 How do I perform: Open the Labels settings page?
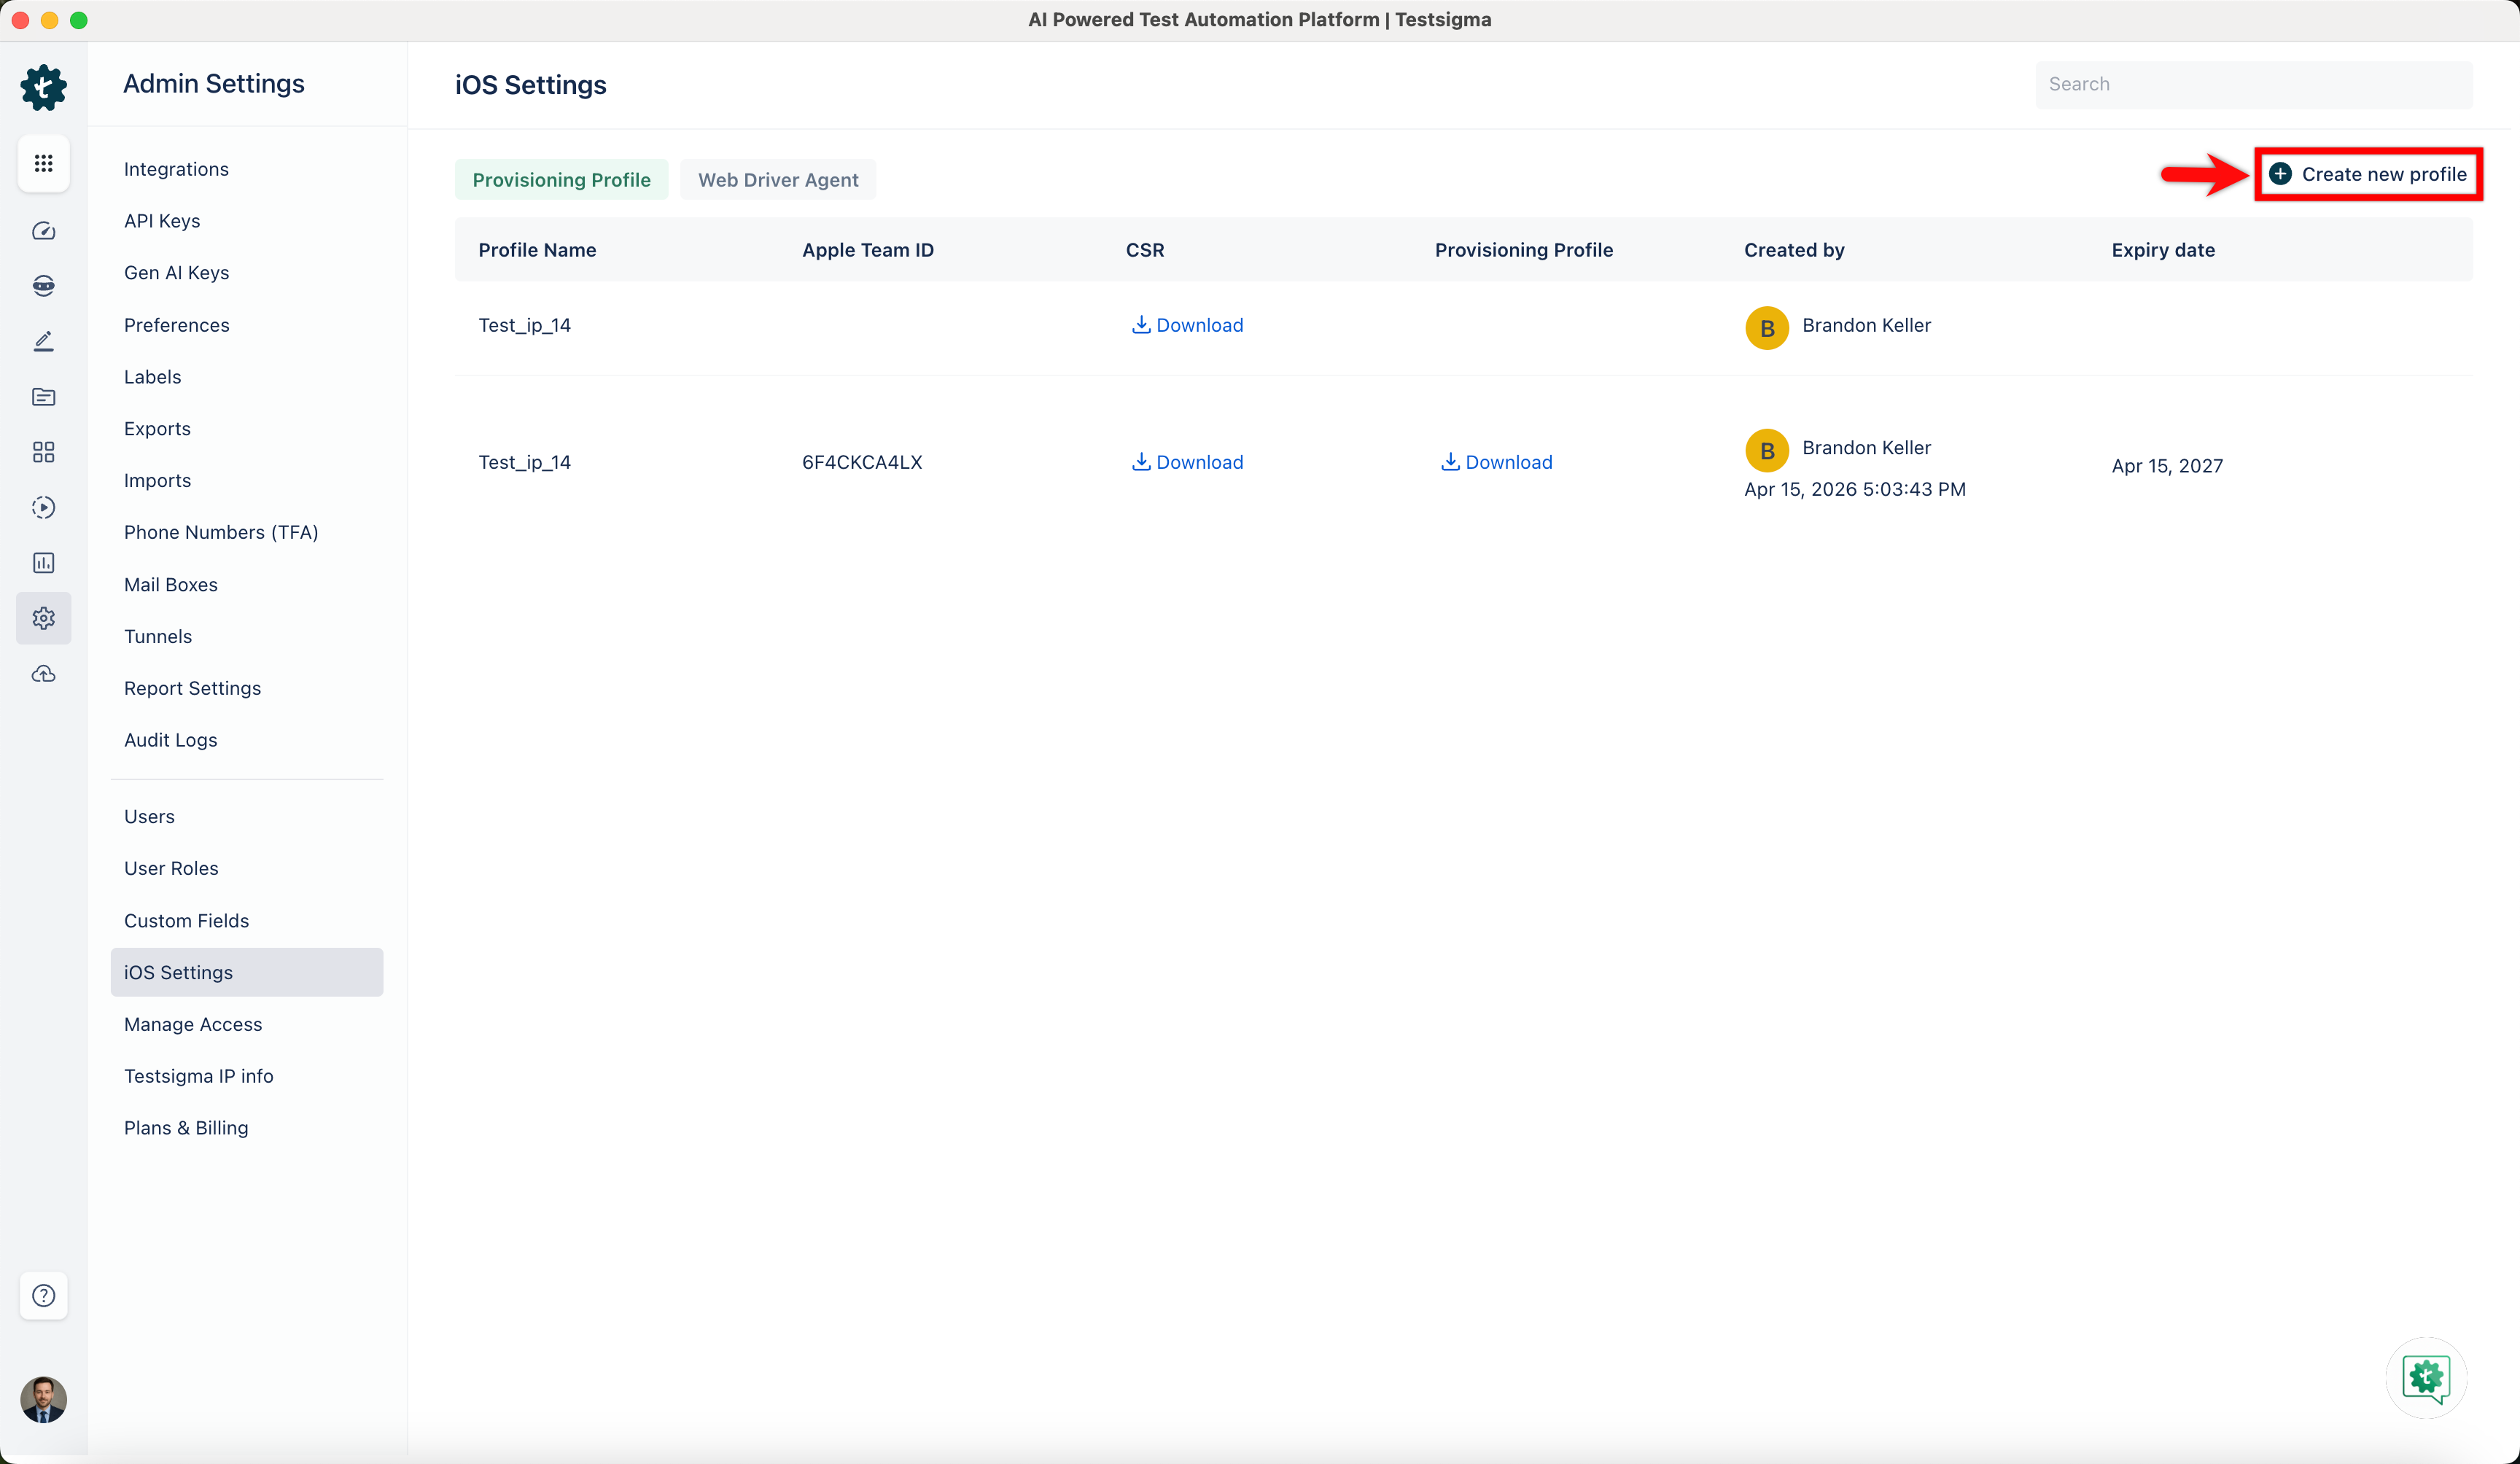(153, 377)
